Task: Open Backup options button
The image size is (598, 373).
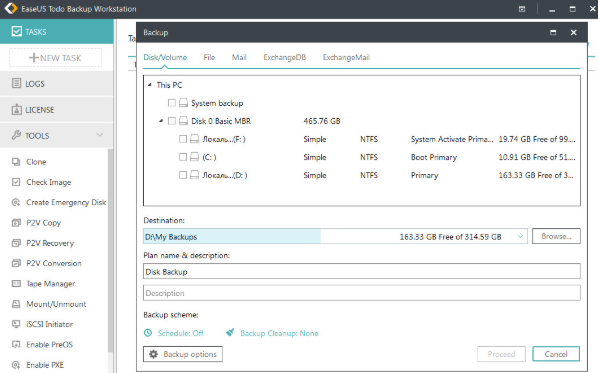Action: click(183, 354)
